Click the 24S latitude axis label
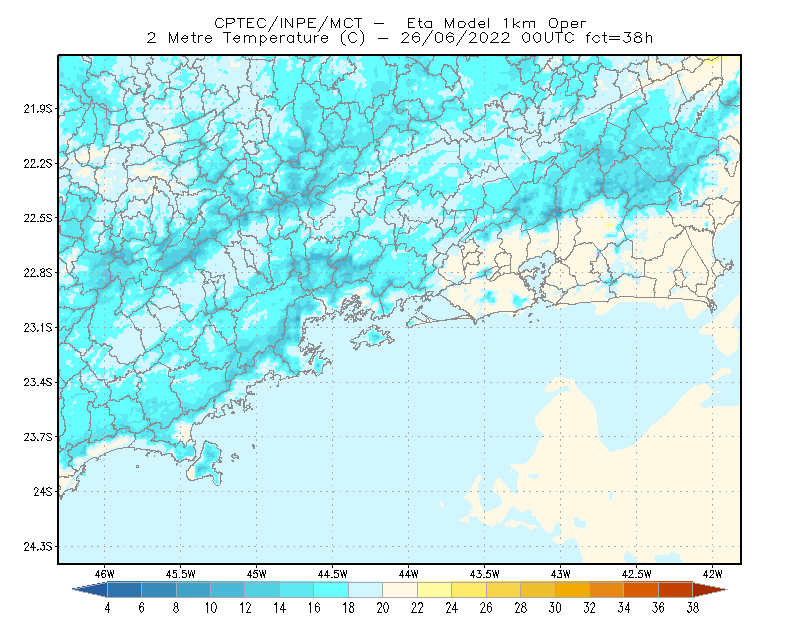The width and height of the screenshot is (800, 618). (43, 491)
